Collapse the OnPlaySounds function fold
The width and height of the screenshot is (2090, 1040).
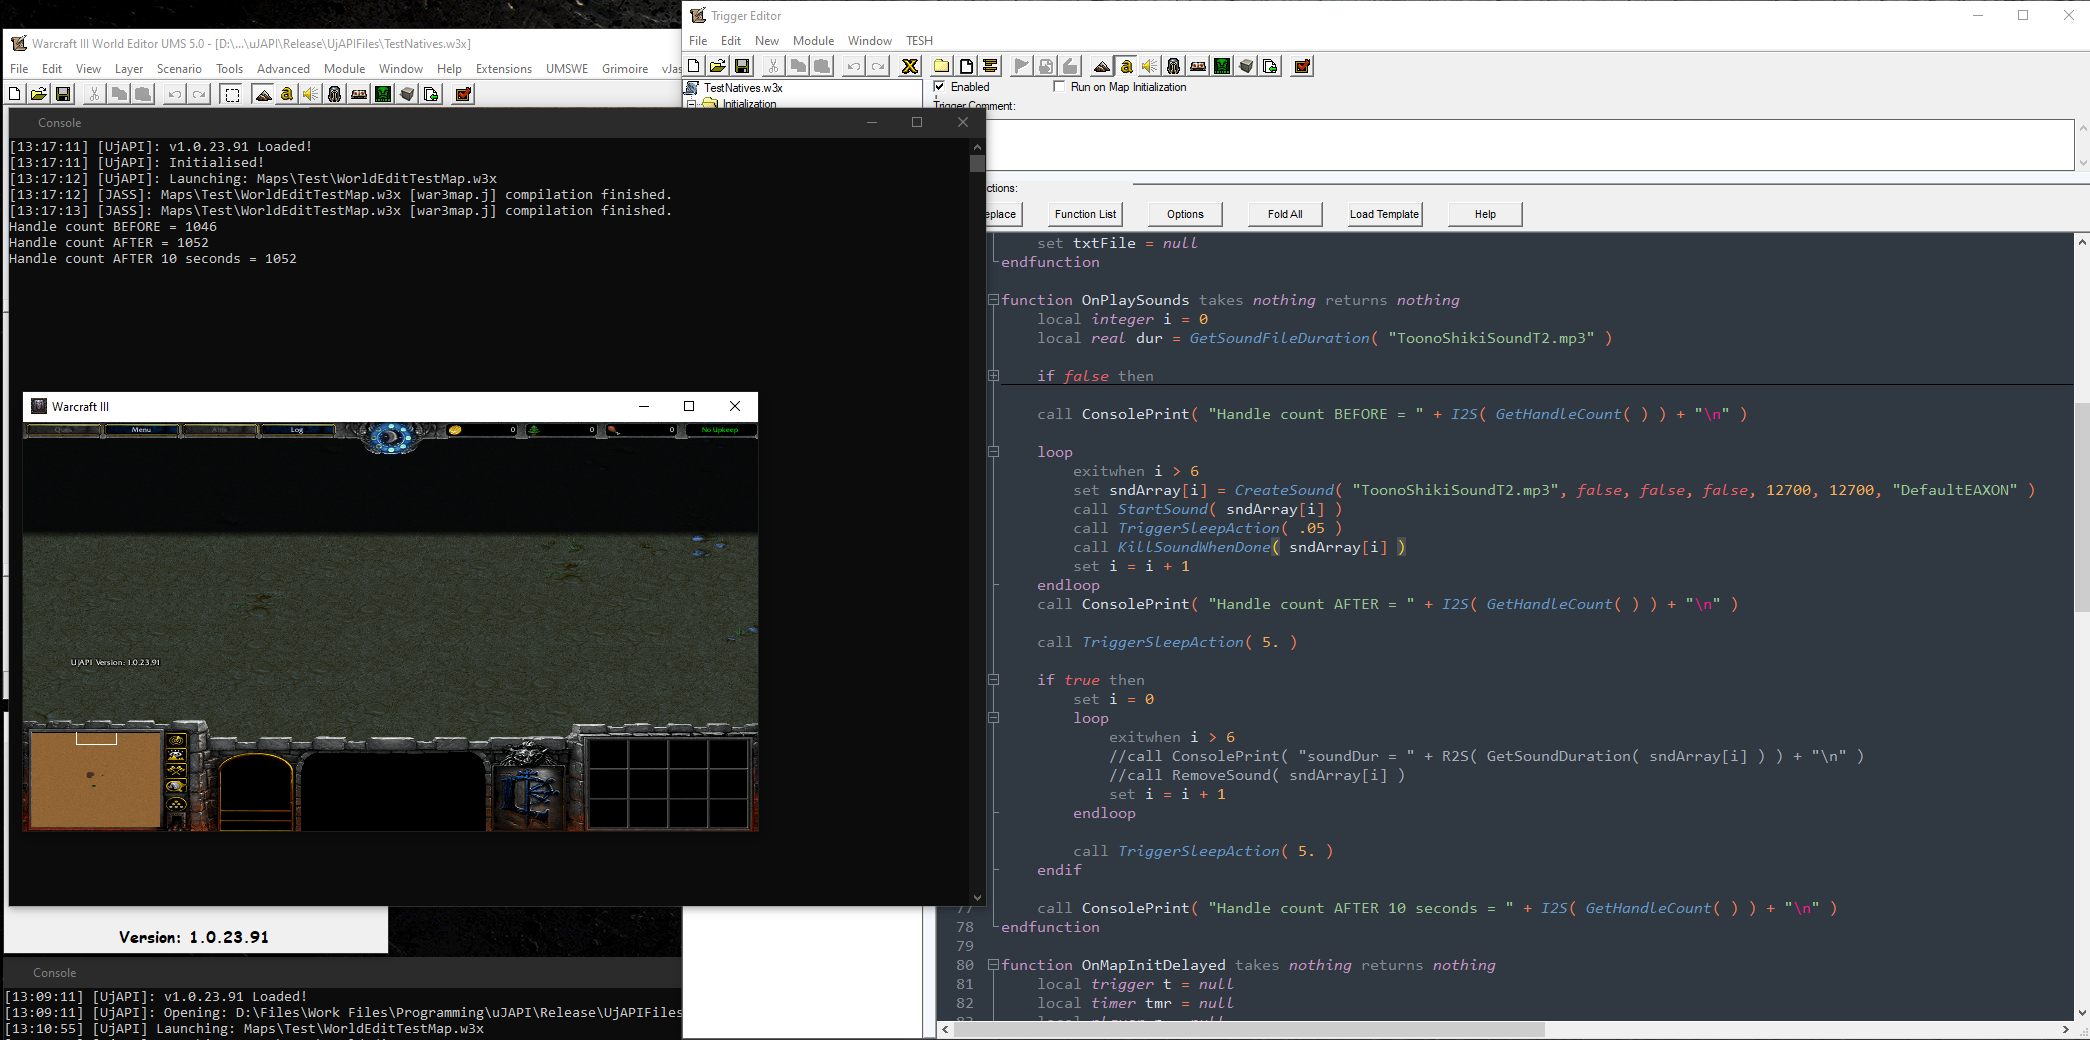[x=993, y=300]
